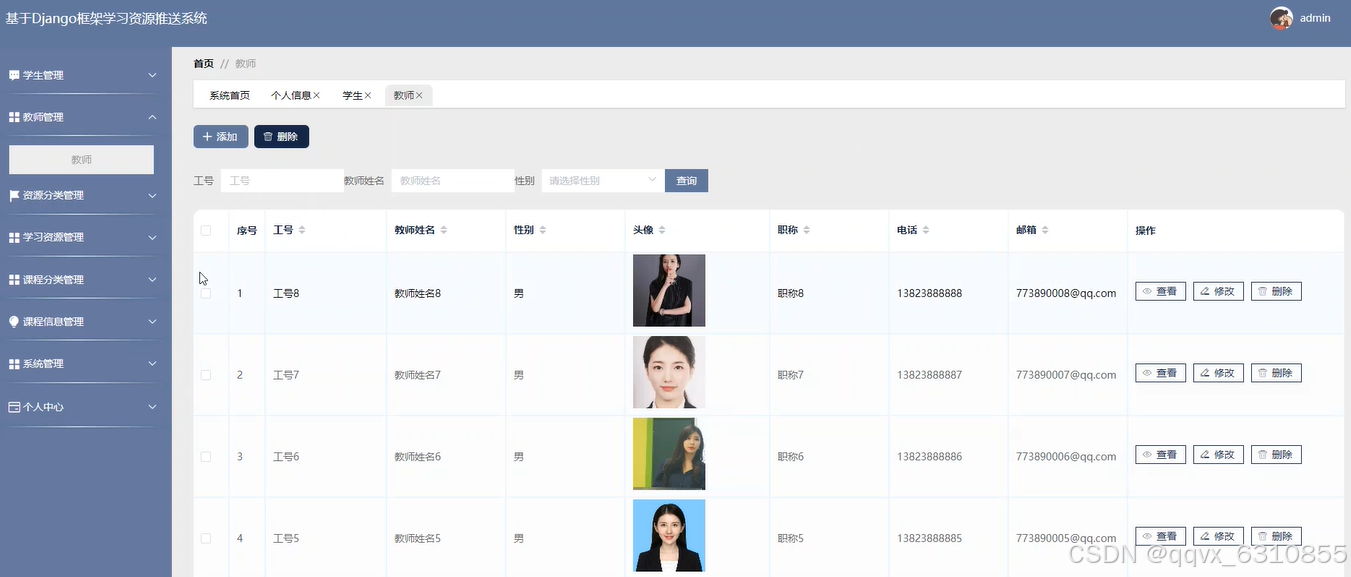Viewport: 1351px width, 577px height.
Task: Open the avatar photo of 教师姓名8
Action: point(669,291)
